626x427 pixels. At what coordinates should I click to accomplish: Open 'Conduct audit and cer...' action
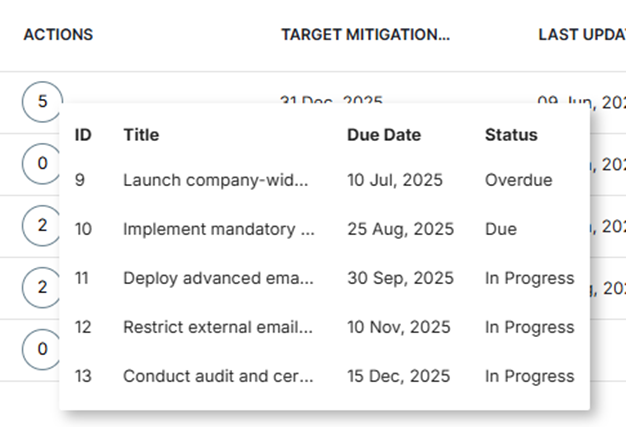click(x=218, y=376)
